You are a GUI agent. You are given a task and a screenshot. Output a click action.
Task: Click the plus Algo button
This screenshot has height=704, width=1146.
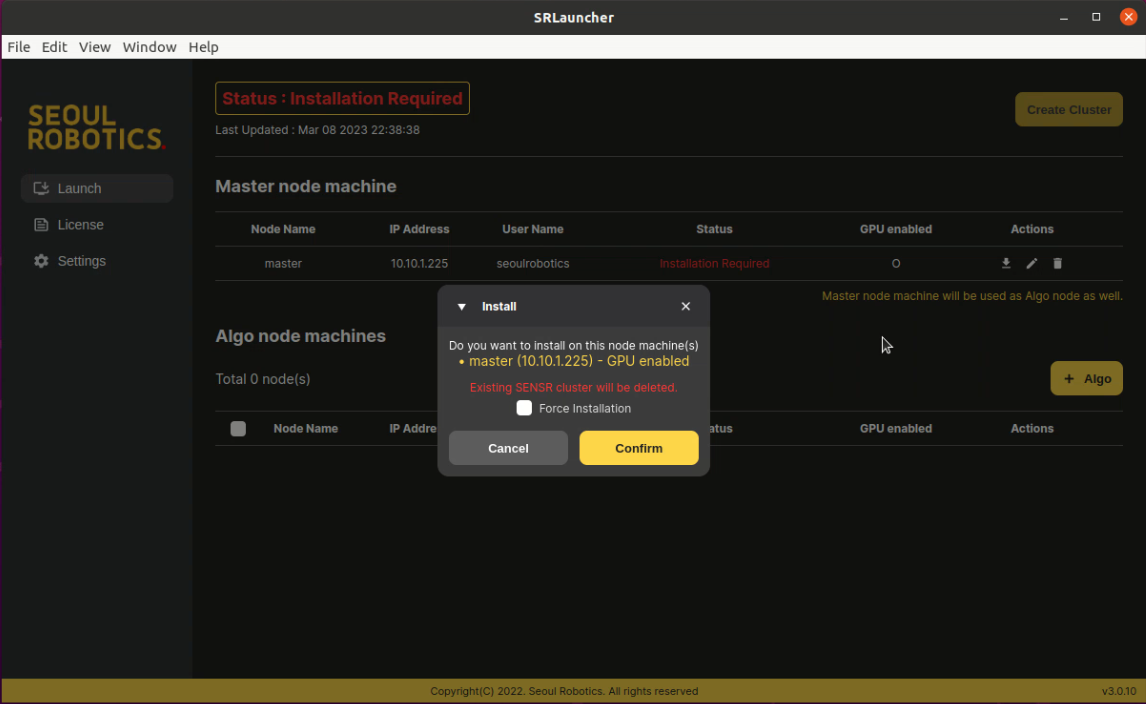click(x=1086, y=379)
